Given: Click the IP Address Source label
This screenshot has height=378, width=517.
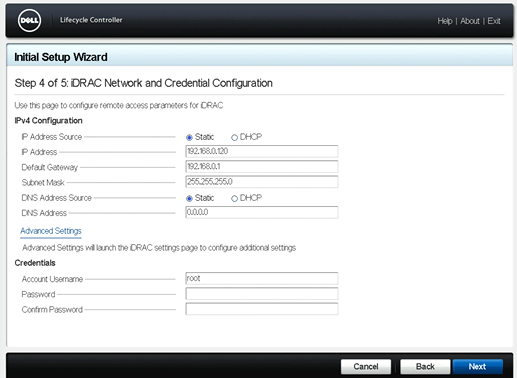Looking at the screenshot, I should pos(52,137).
